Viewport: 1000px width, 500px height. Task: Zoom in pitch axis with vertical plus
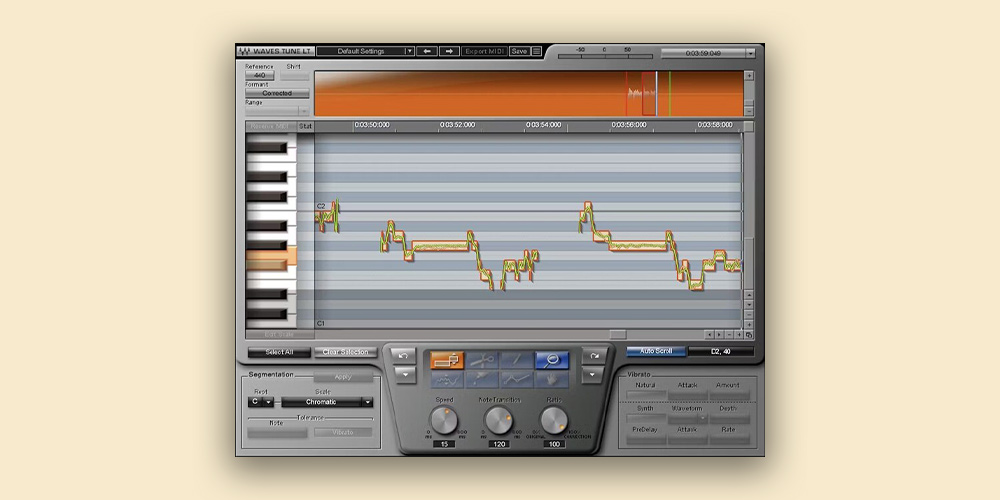pyautogui.click(x=749, y=324)
